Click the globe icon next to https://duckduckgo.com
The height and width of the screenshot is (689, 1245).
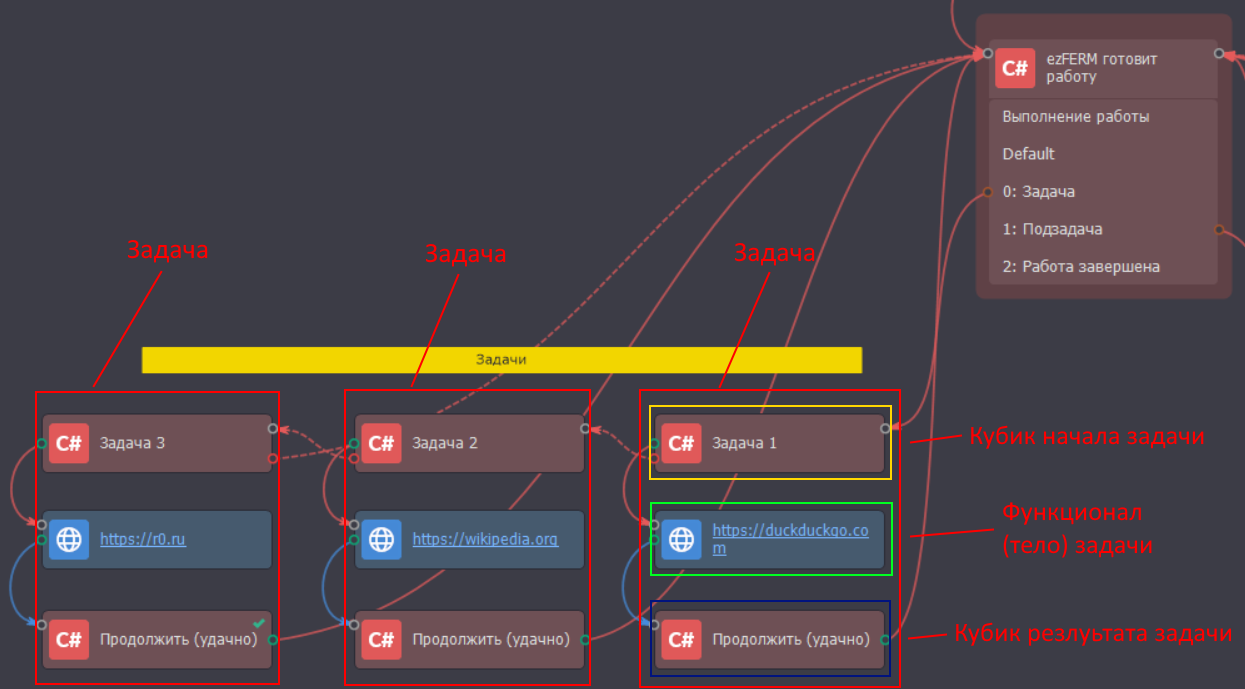(681, 540)
